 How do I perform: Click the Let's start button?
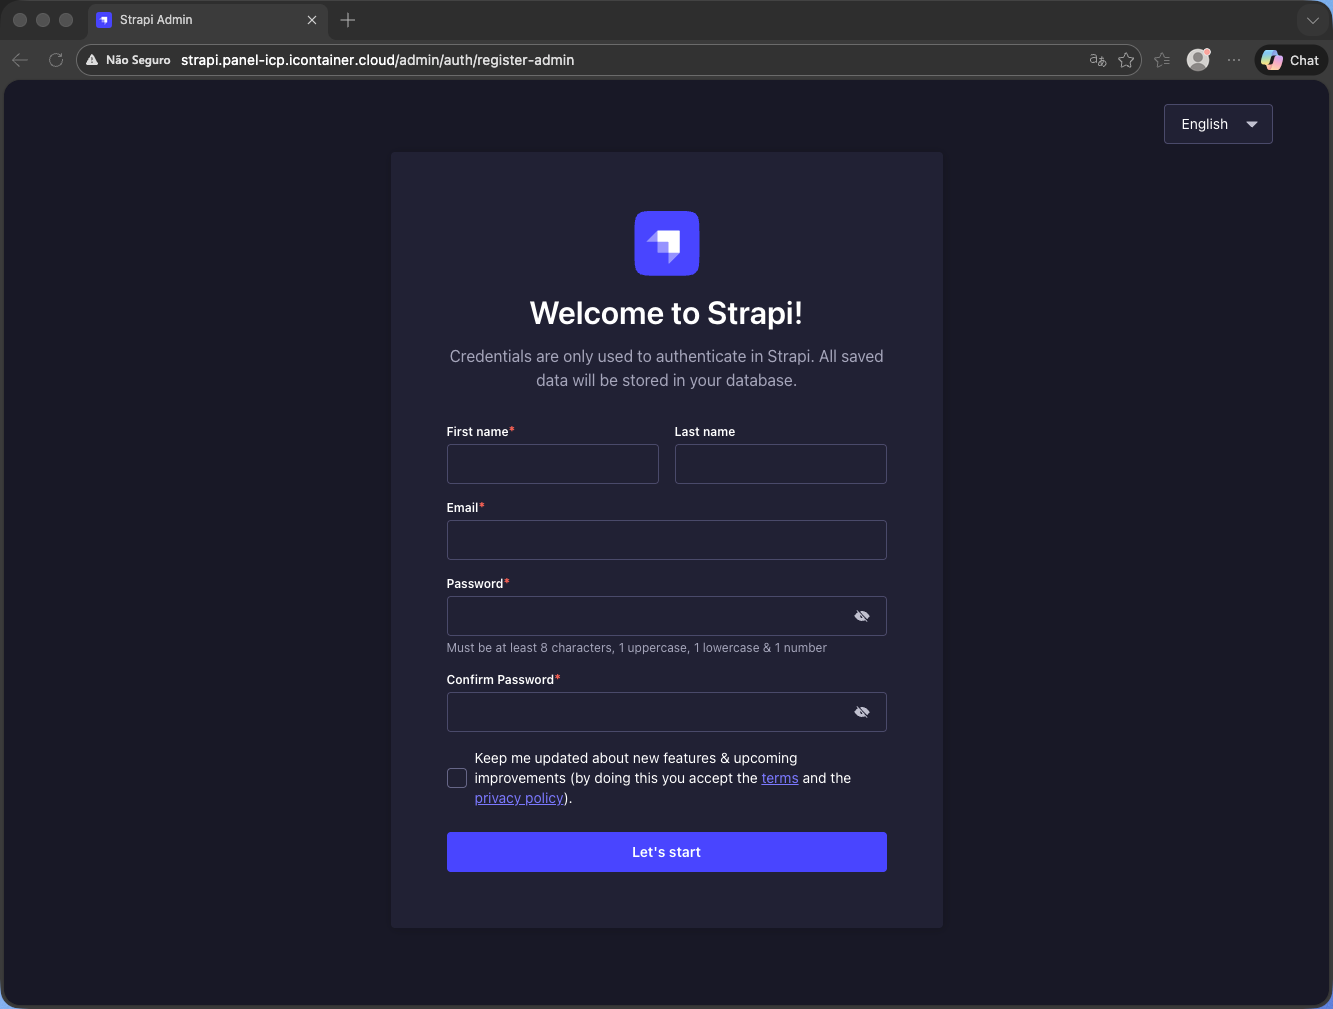point(666,852)
